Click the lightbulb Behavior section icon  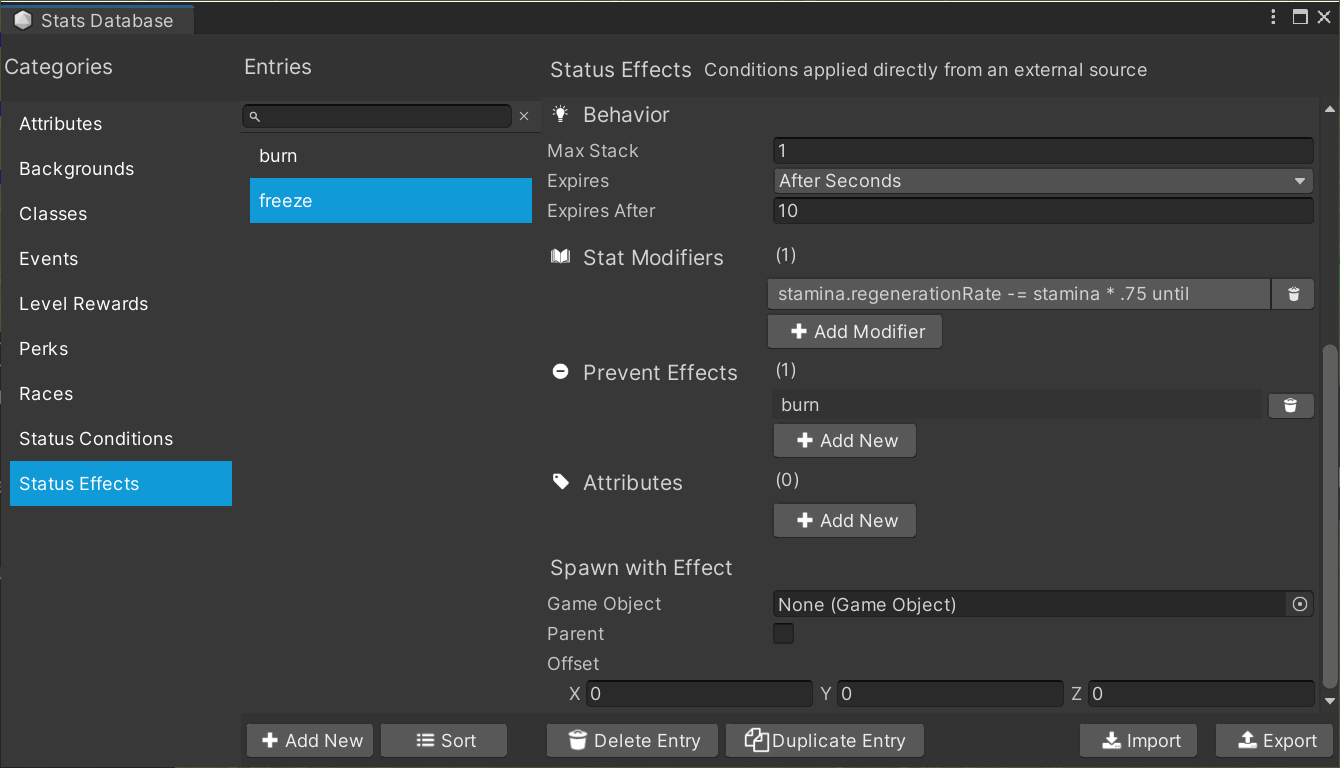point(561,114)
